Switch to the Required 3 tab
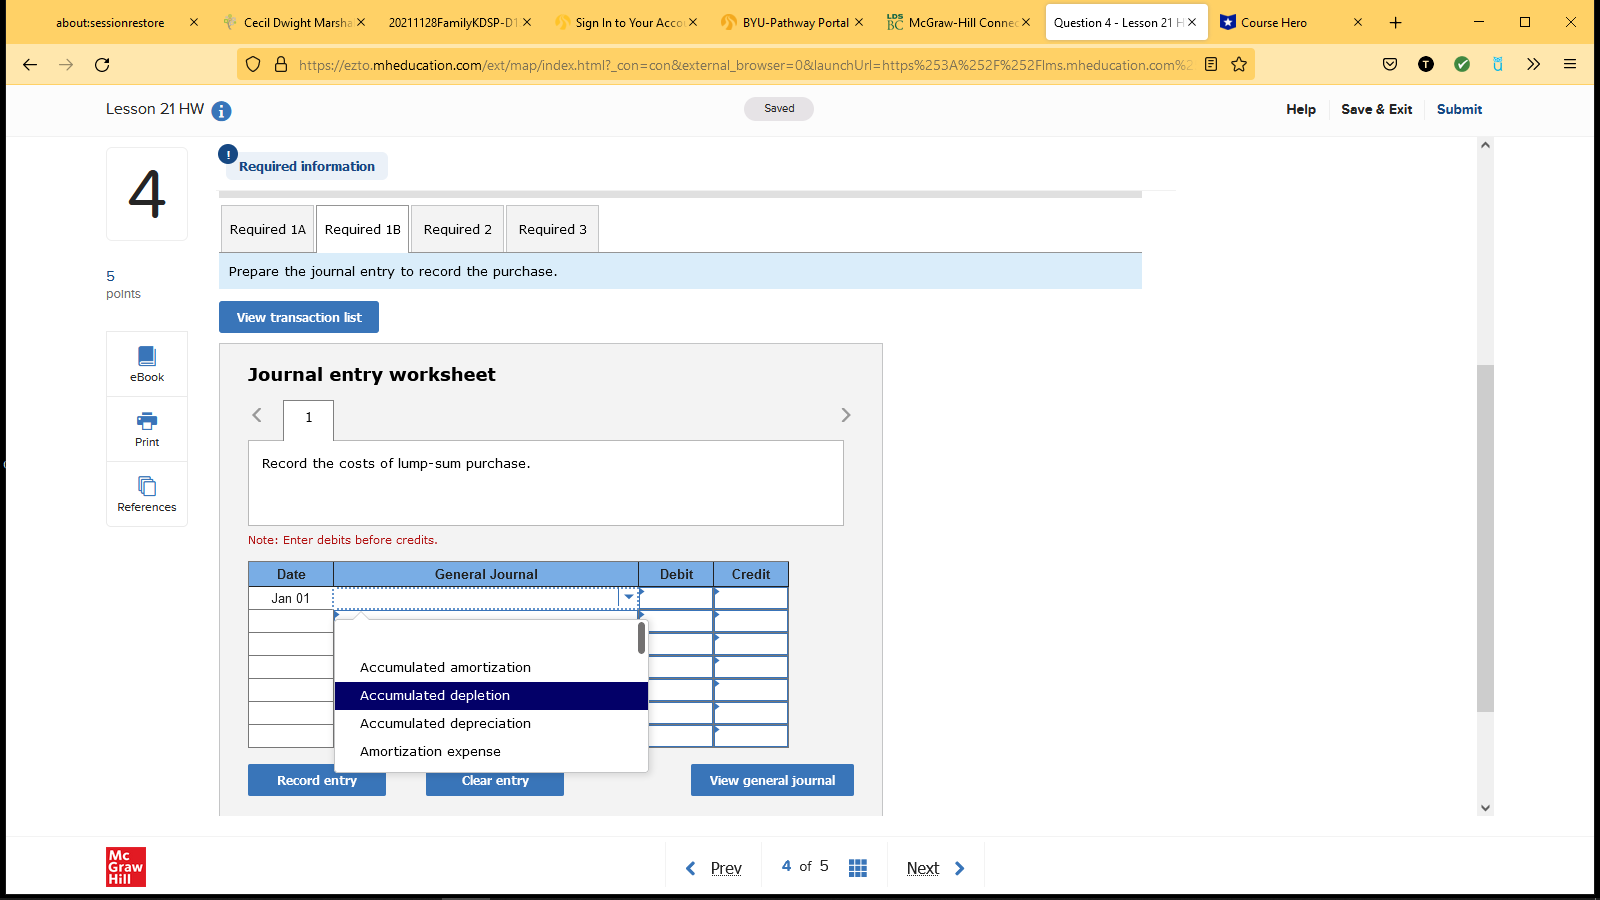 click(x=553, y=229)
